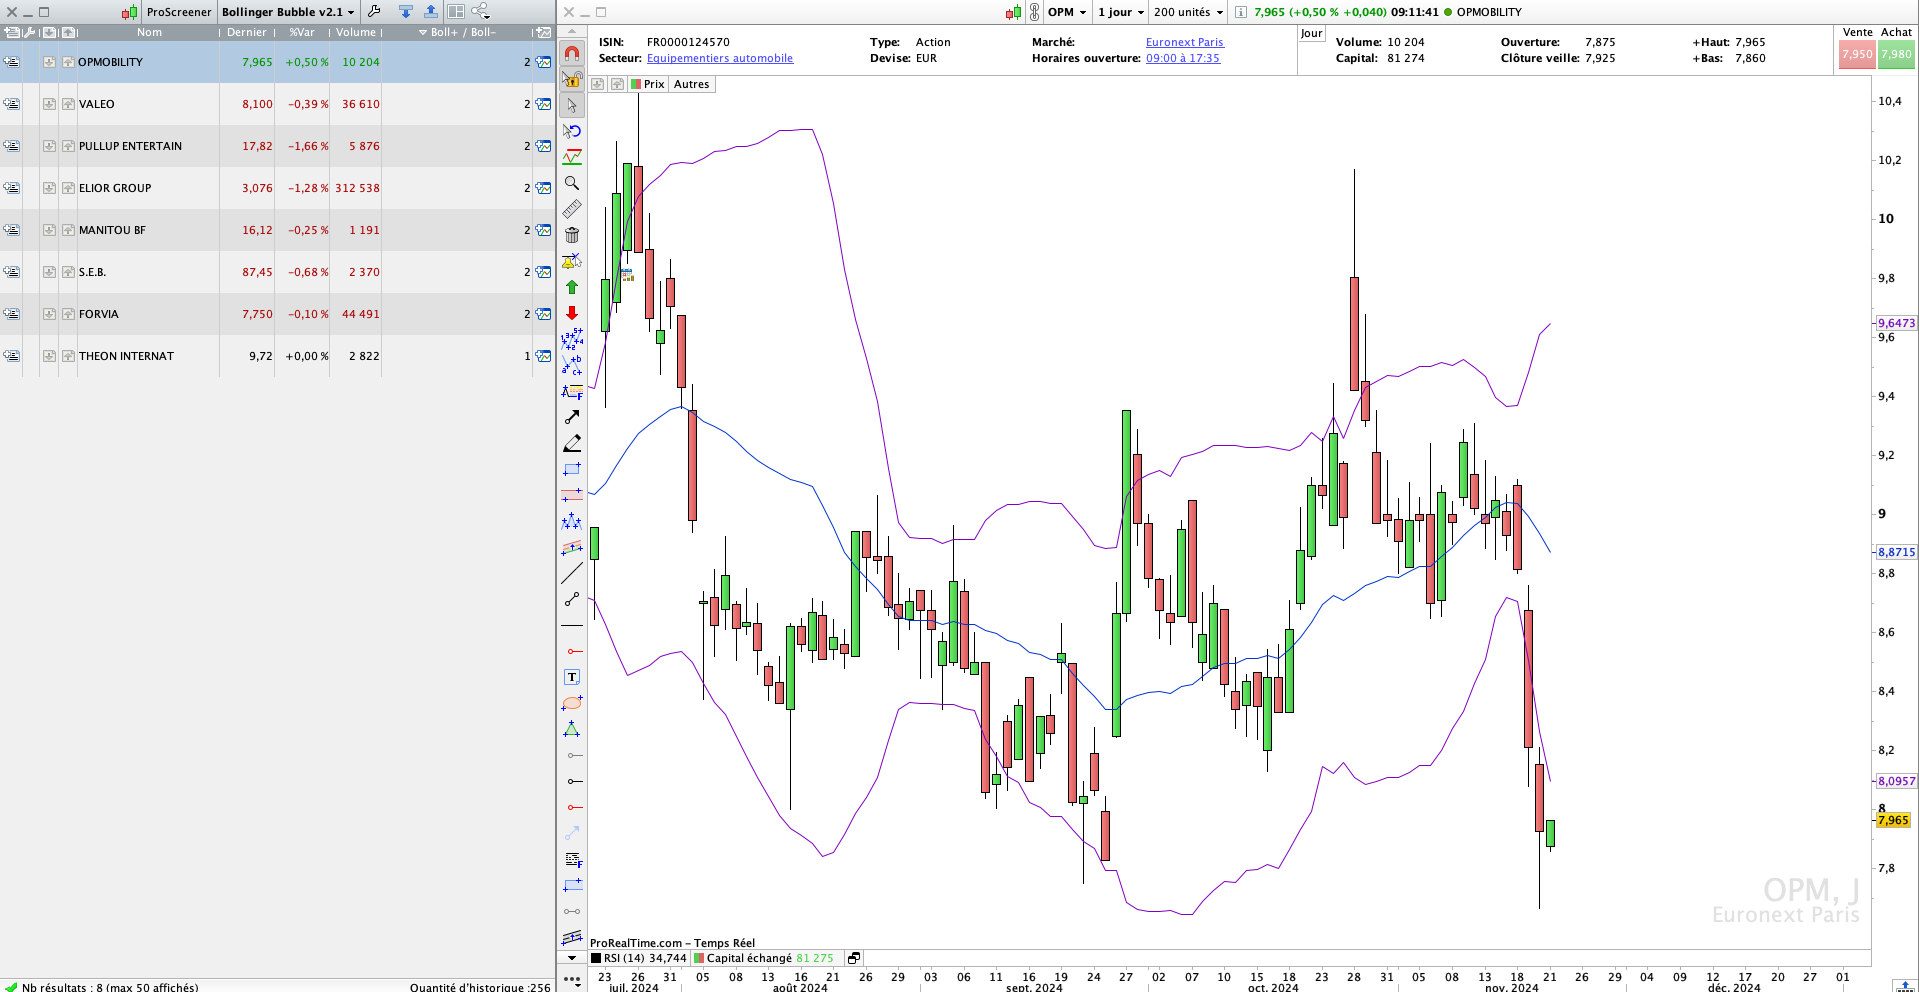Sort list by Volume column
1919x992 pixels.
(356, 32)
